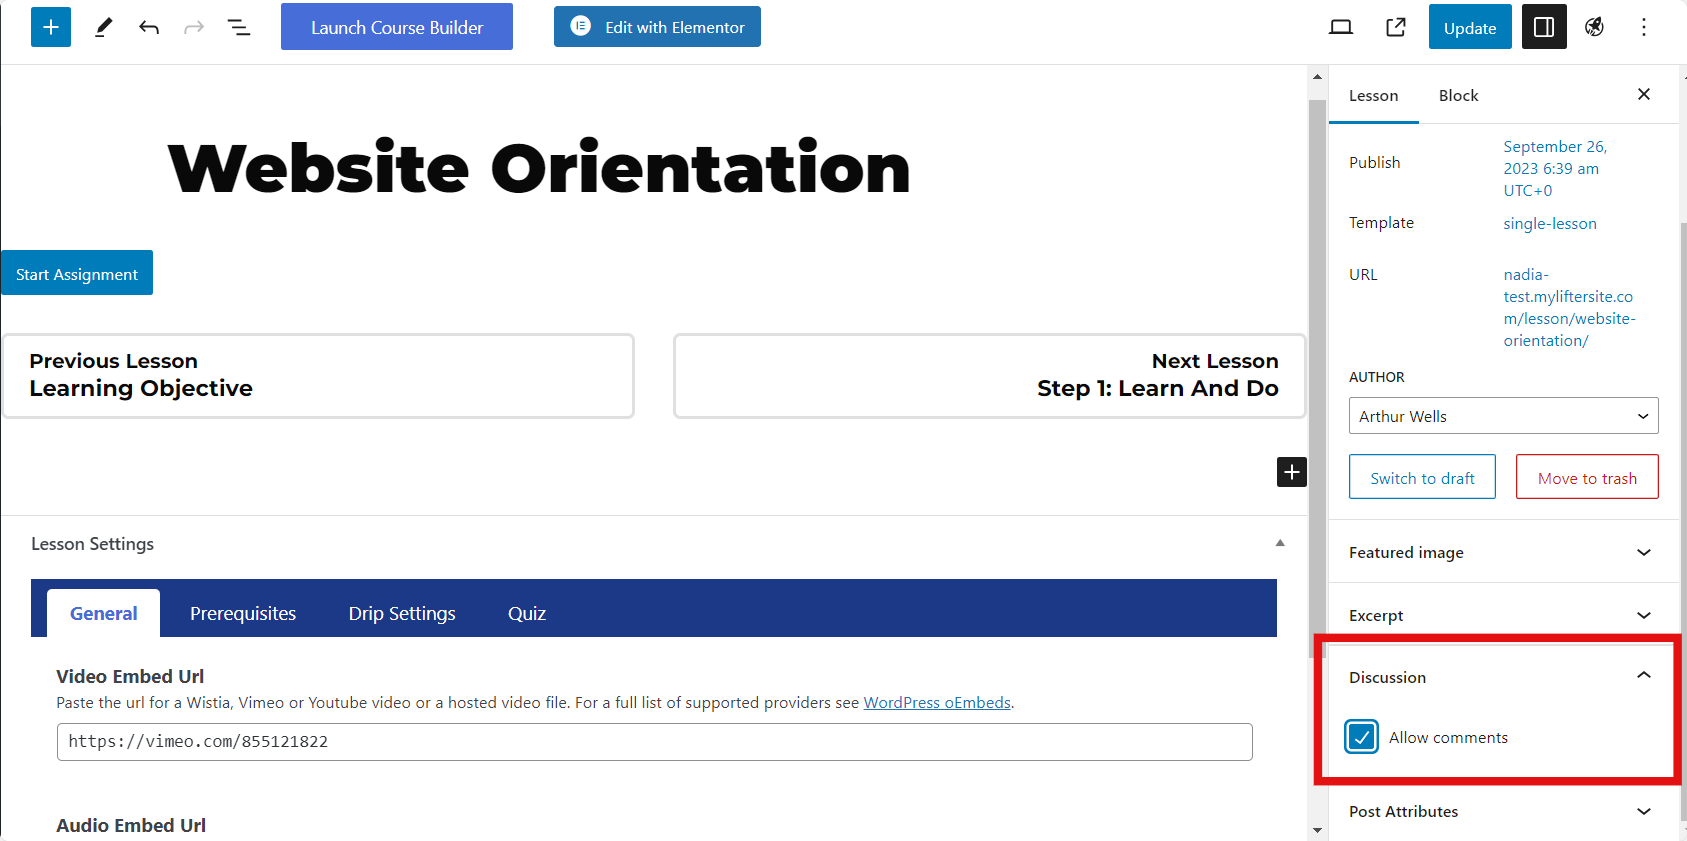Select the General settings tab
Screen dimensions: 1687x841
[104, 613]
